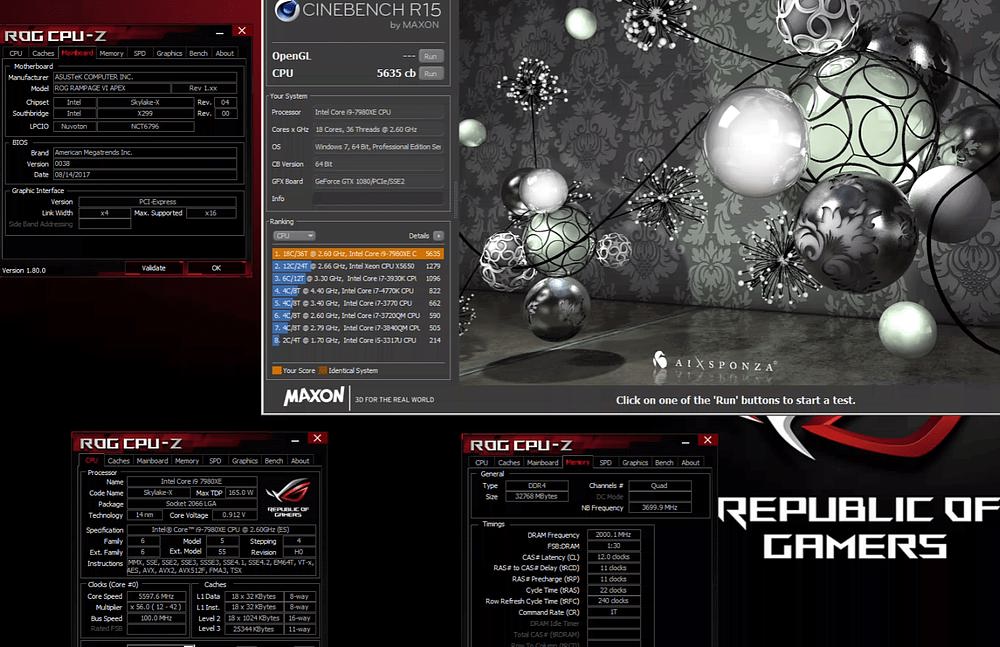Screen dimensions: 1000x647
Task: Click the AixSponza logo in render
Action: click(714, 362)
